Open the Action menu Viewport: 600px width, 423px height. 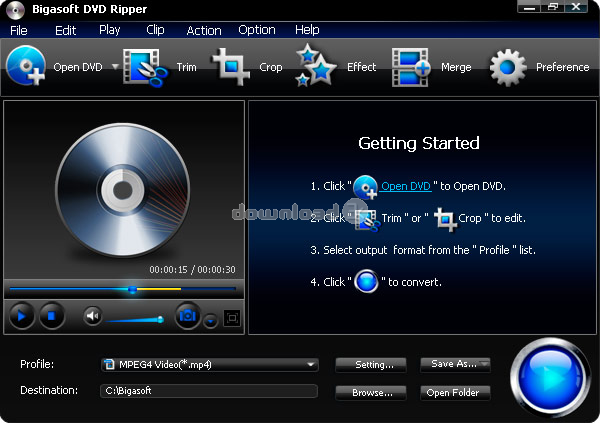(x=204, y=30)
